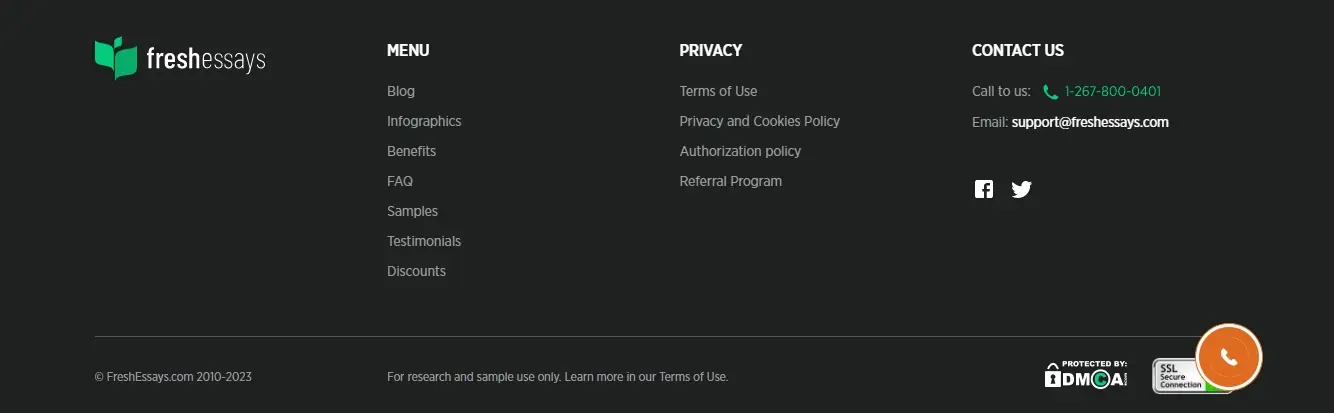Click the DMCA protected badge

tap(1086, 375)
